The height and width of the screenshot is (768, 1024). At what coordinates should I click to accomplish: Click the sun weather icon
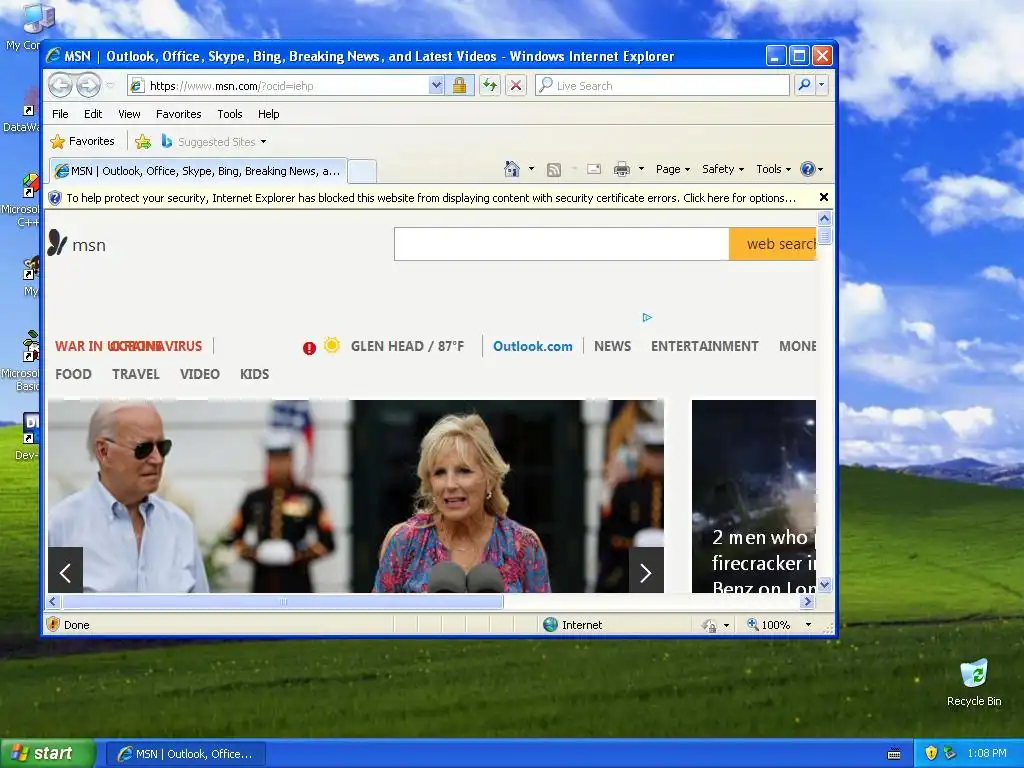pos(332,345)
